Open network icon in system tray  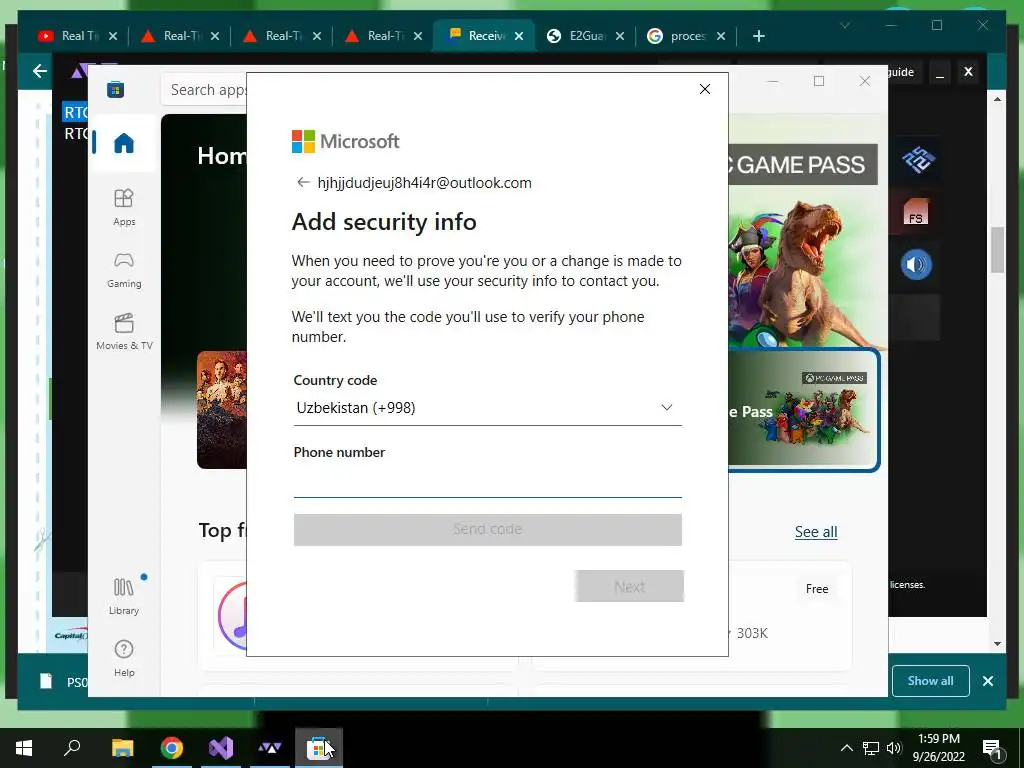(x=871, y=748)
